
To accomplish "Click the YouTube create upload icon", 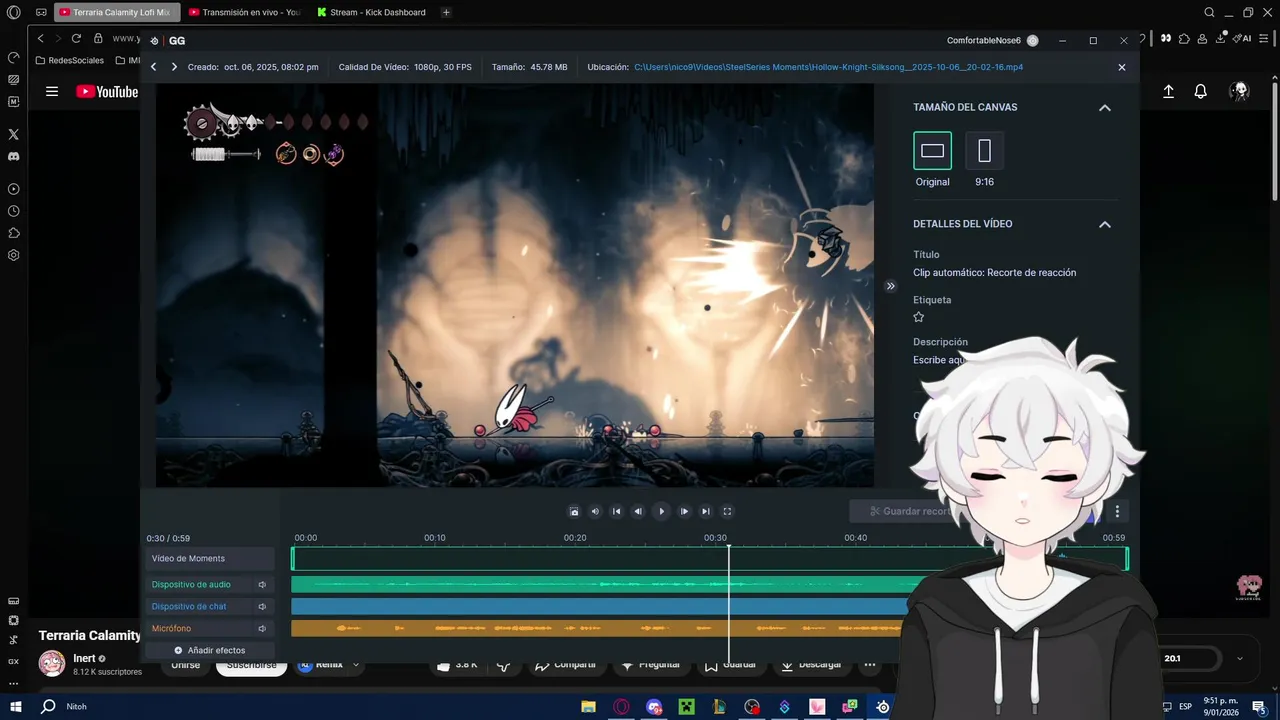I will coord(1168,91).
